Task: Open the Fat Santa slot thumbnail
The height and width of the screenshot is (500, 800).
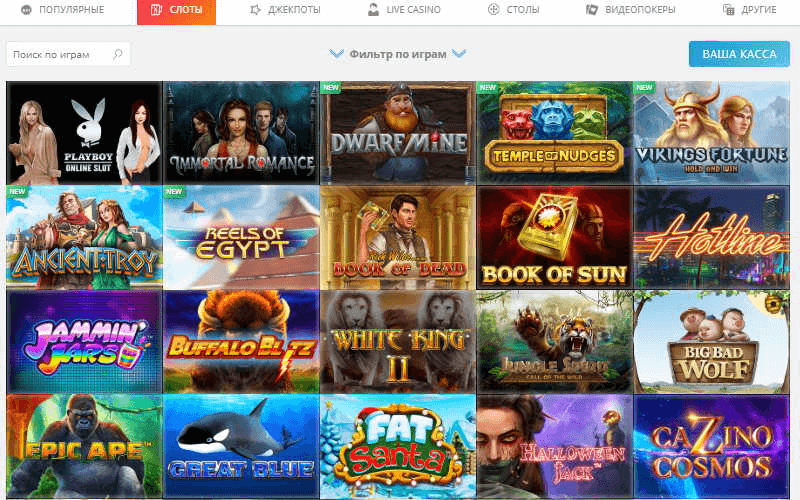Action: (x=398, y=446)
